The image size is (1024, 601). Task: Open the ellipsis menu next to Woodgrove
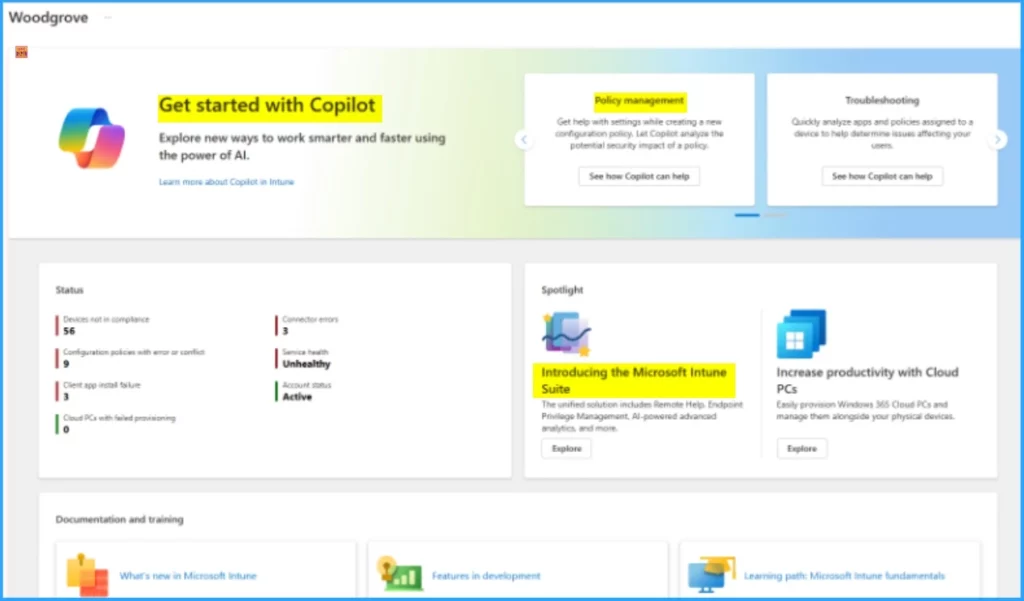[x=108, y=18]
